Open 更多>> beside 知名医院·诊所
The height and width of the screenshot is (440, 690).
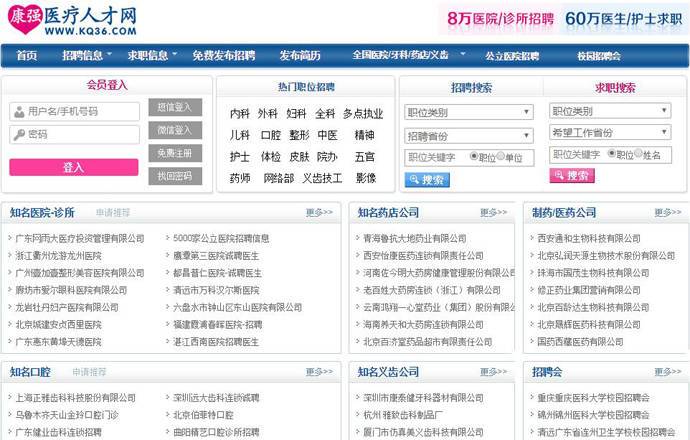click(319, 212)
